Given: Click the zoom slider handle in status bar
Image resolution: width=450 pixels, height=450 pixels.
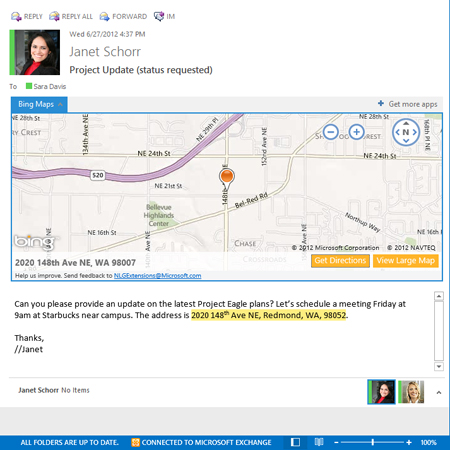Looking at the screenshot, I should pyautogui.click(x=373, y=442).
